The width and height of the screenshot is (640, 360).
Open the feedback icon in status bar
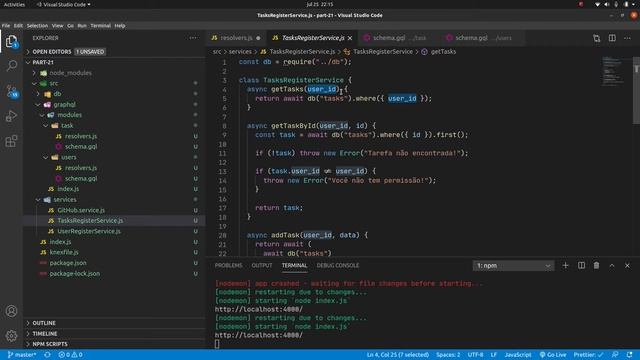(615, 355)
